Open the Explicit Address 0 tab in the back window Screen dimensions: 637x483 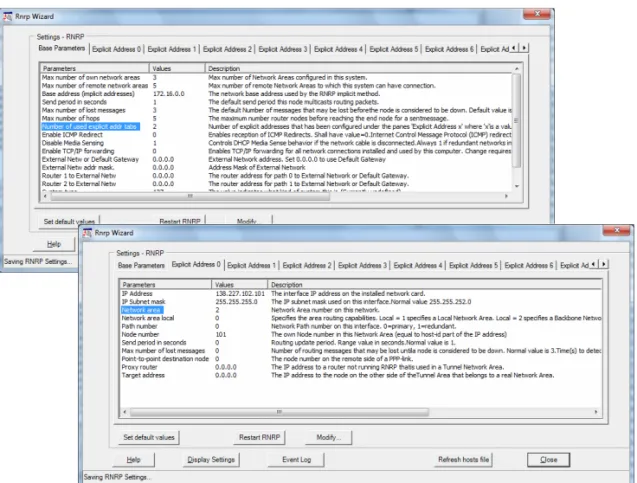tap(117, 49)
